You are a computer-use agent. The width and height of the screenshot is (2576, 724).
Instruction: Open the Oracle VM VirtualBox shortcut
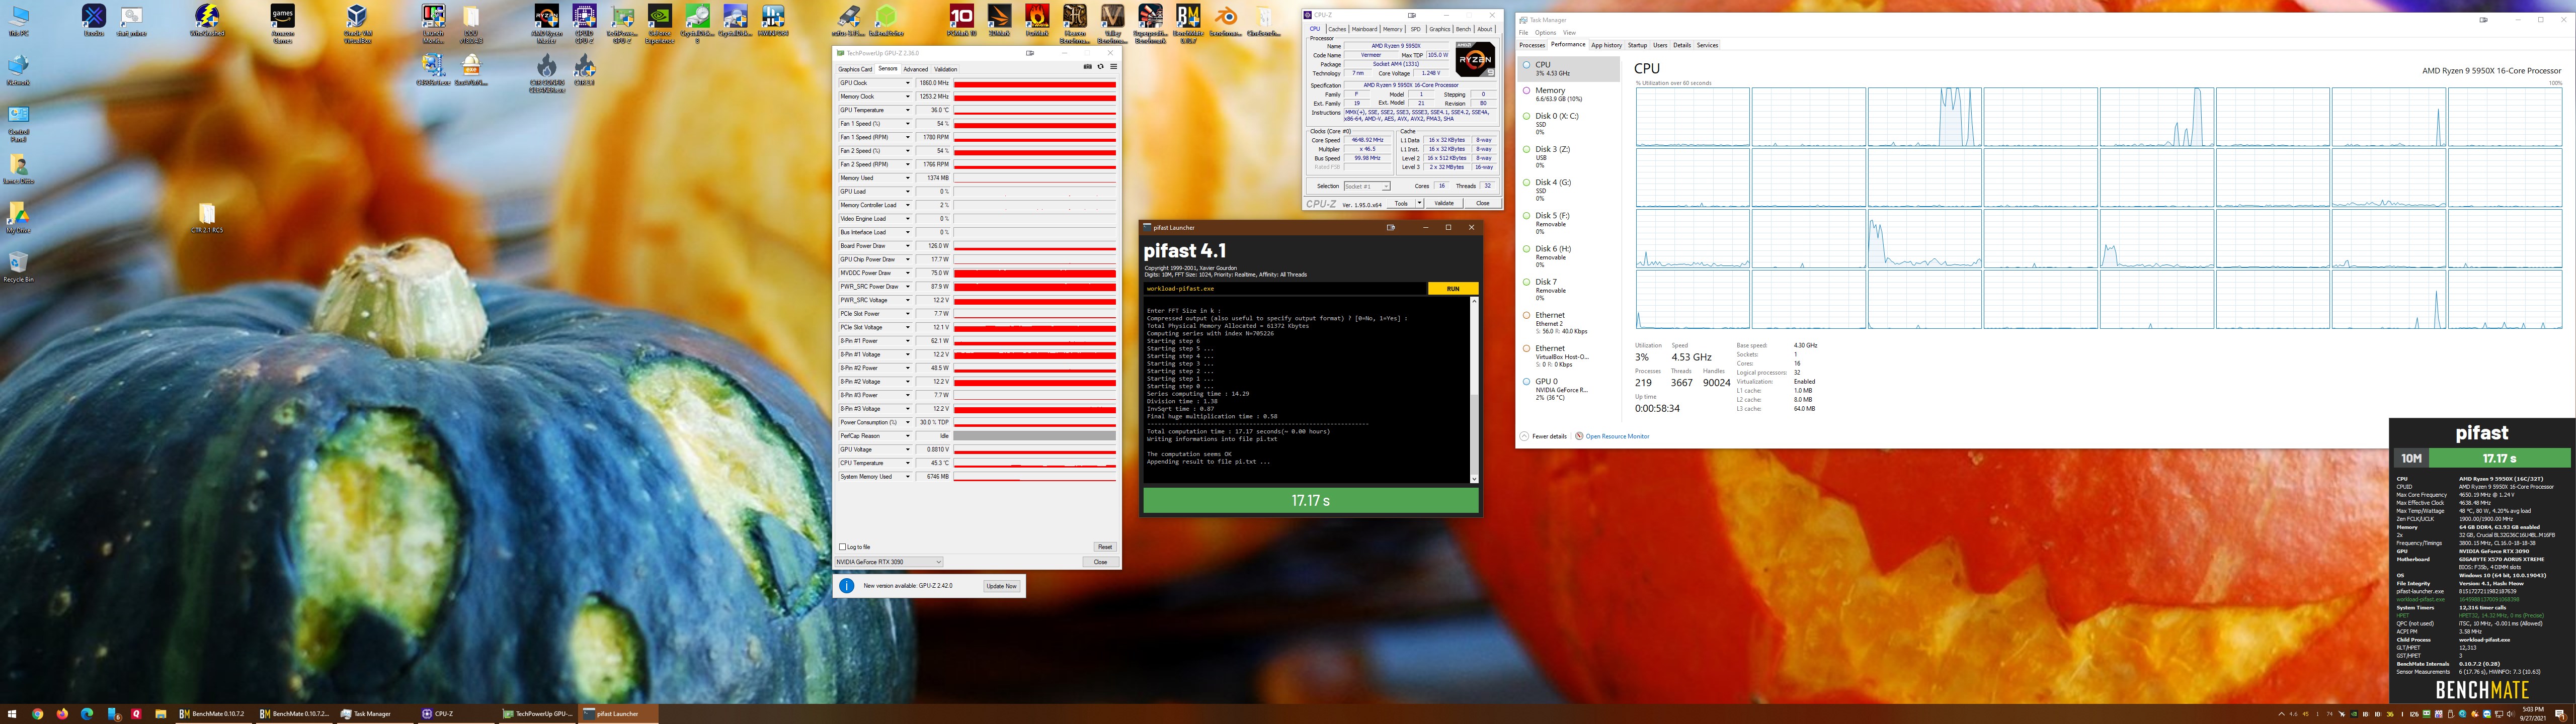tap(357, 24)
